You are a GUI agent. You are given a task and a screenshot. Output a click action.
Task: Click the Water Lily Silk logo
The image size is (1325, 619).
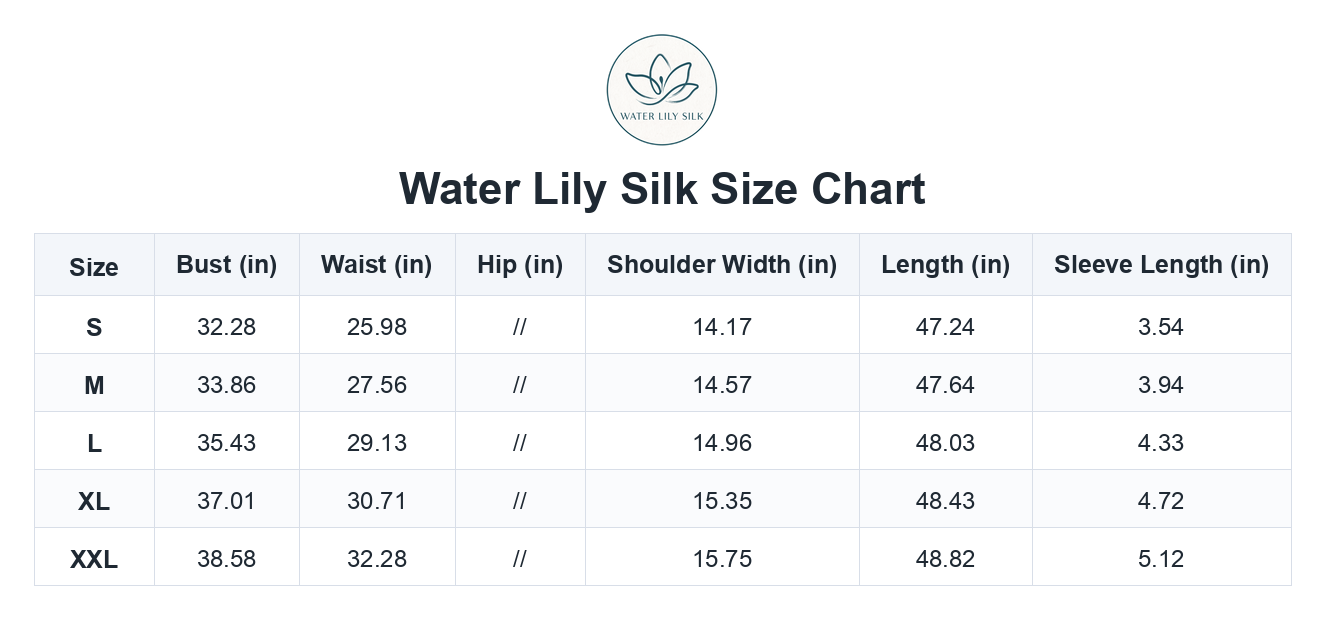[x=662, y=90]
